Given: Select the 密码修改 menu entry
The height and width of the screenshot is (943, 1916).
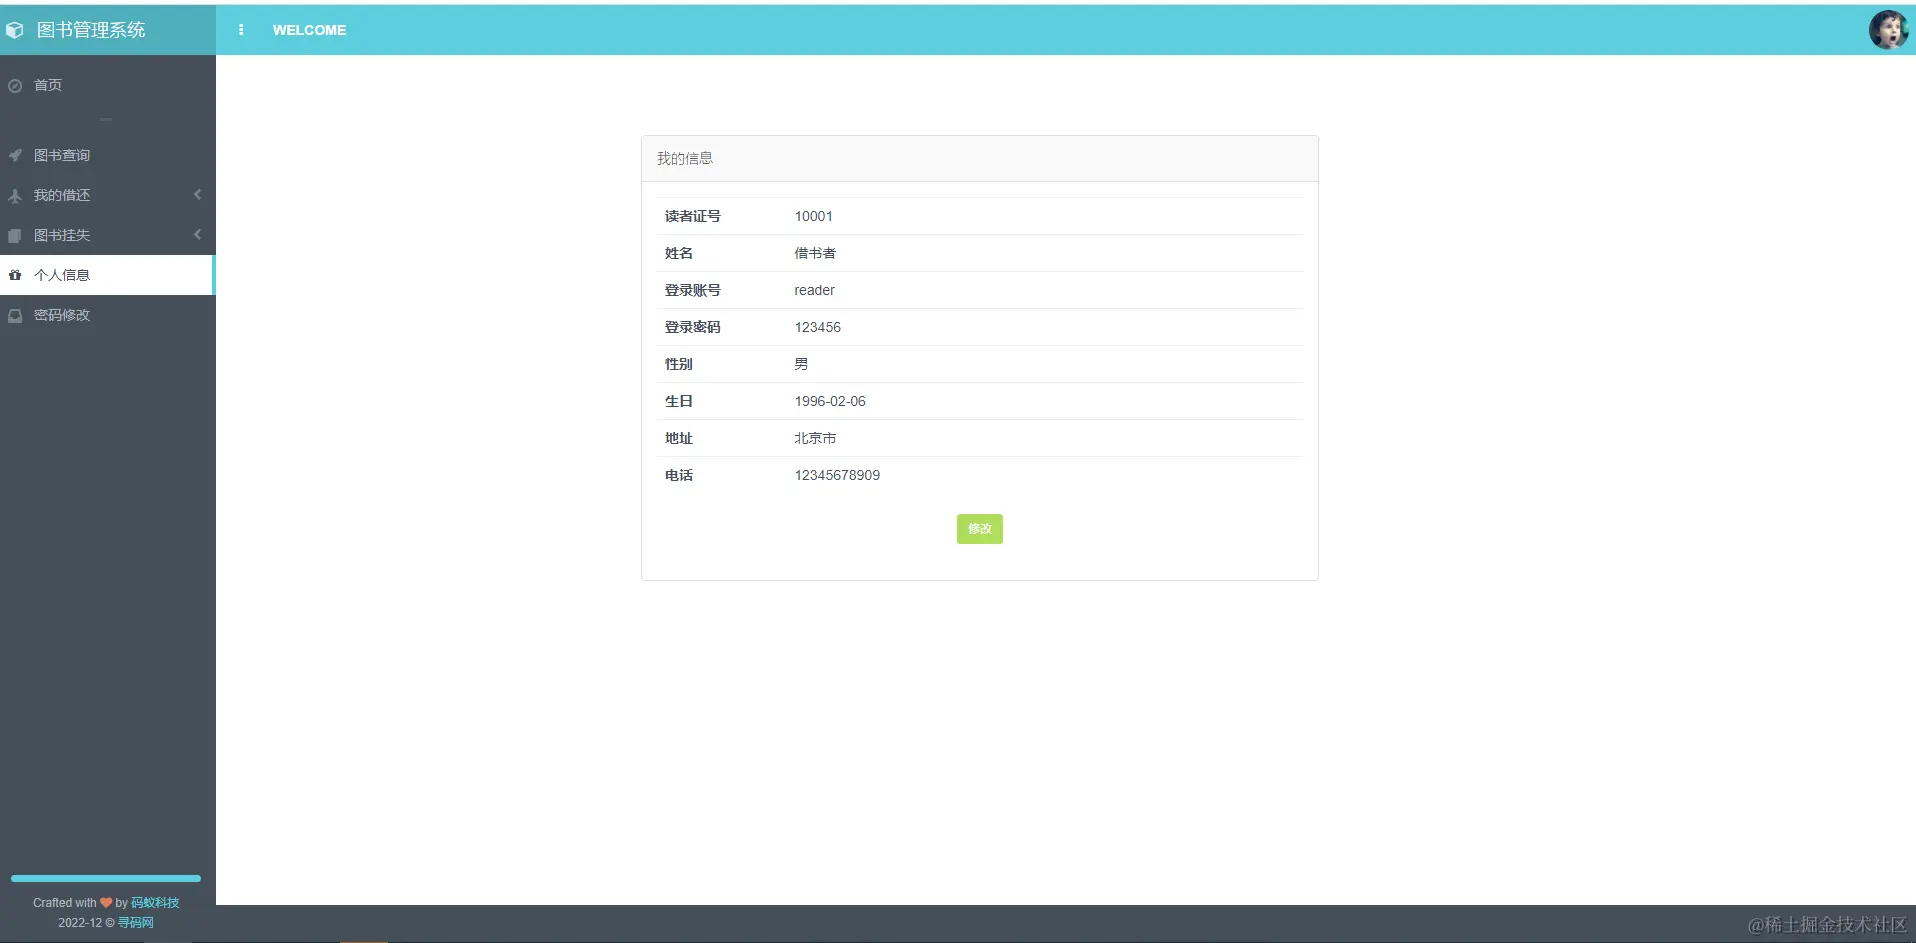Looking at the screenshot, I should (62, 315).
